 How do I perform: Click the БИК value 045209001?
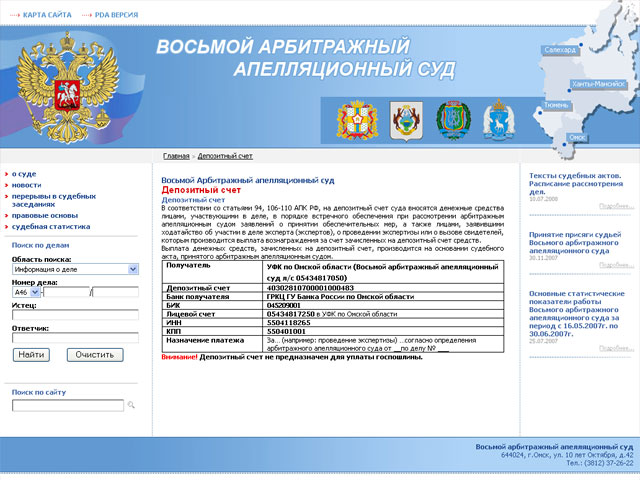point(284,305)
